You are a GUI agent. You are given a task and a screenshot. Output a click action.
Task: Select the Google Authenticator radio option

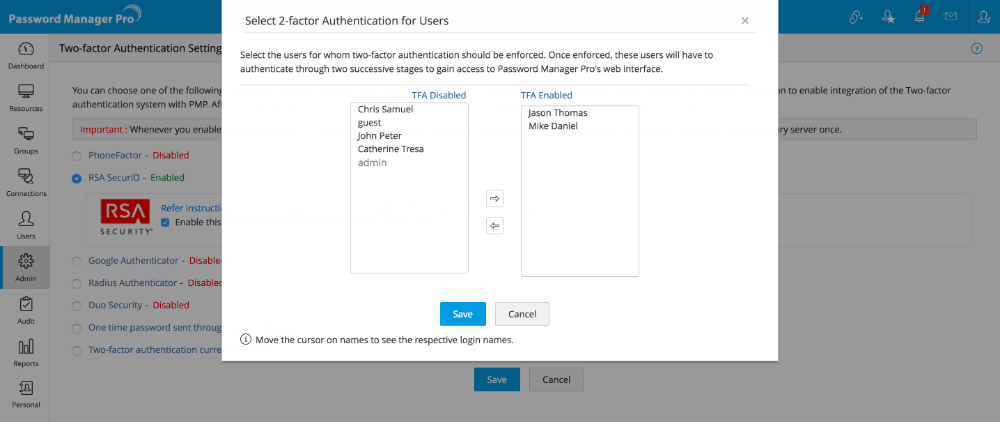[x=77, y=261]
